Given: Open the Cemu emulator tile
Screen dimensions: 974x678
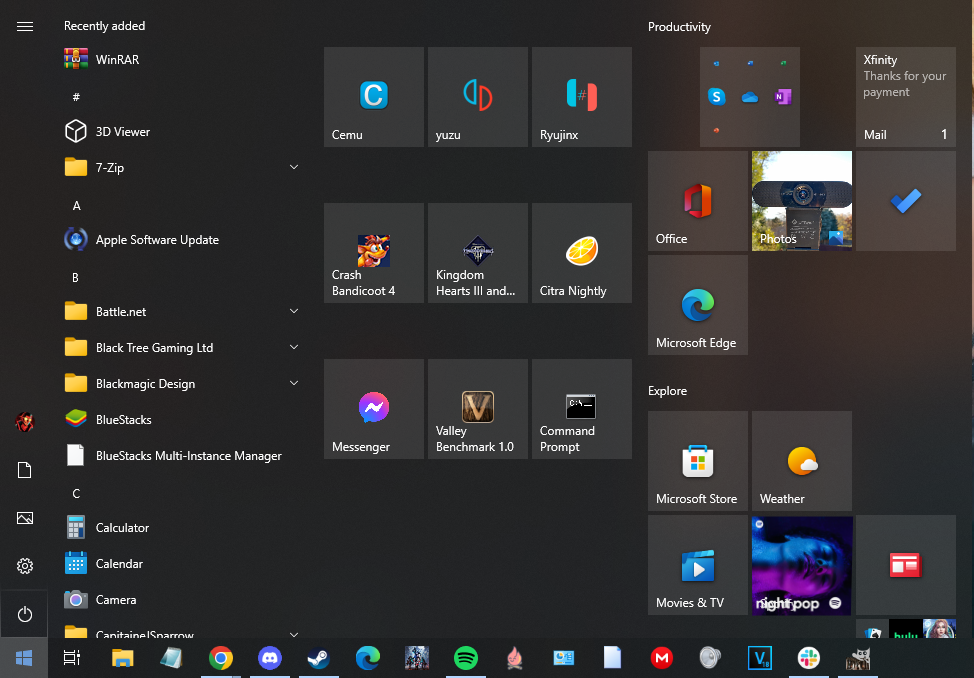Looking at the screenshot, I should point(373,97).
